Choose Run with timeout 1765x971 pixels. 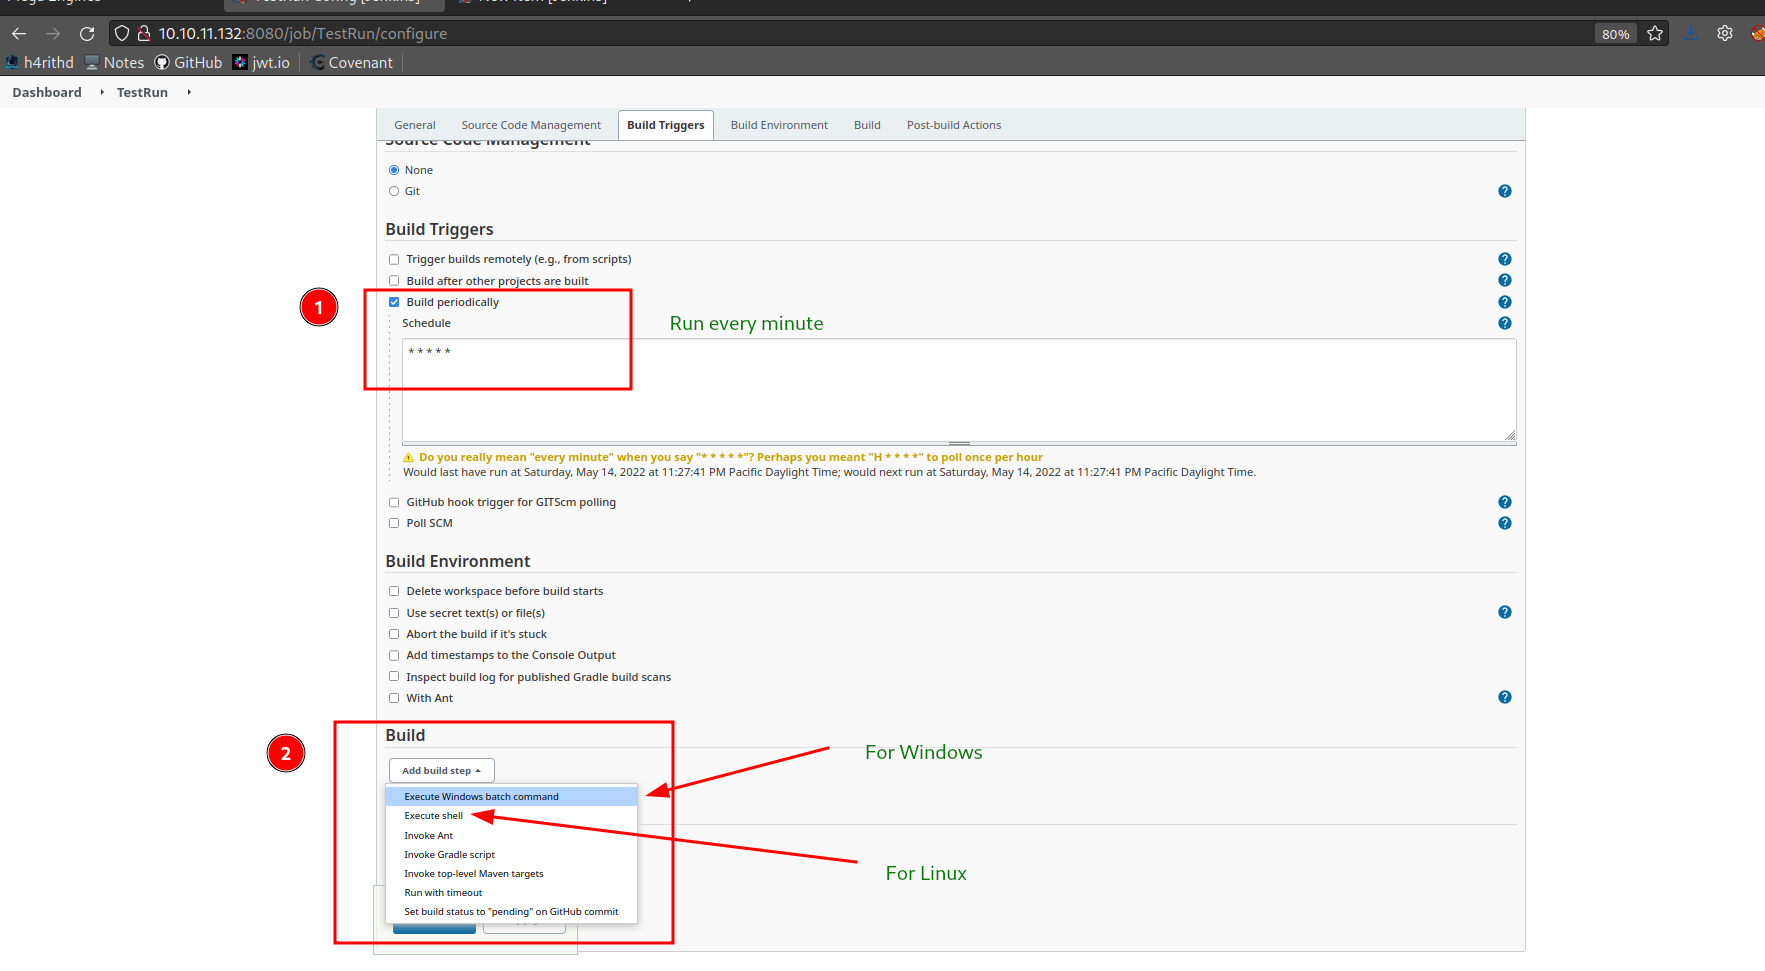511,892
